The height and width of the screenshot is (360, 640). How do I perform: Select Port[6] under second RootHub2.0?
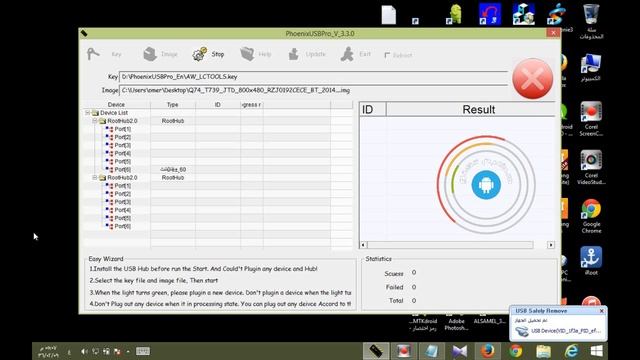coord(122,226)
